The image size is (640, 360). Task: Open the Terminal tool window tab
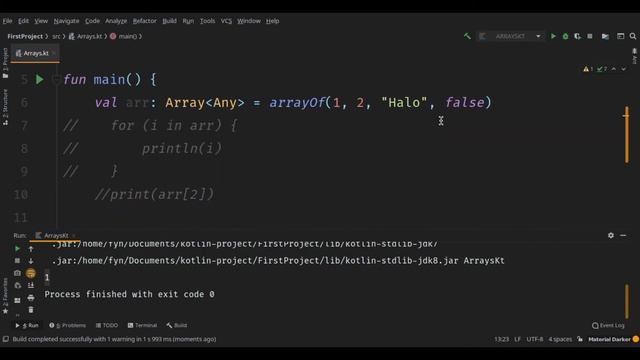[142, 325]
